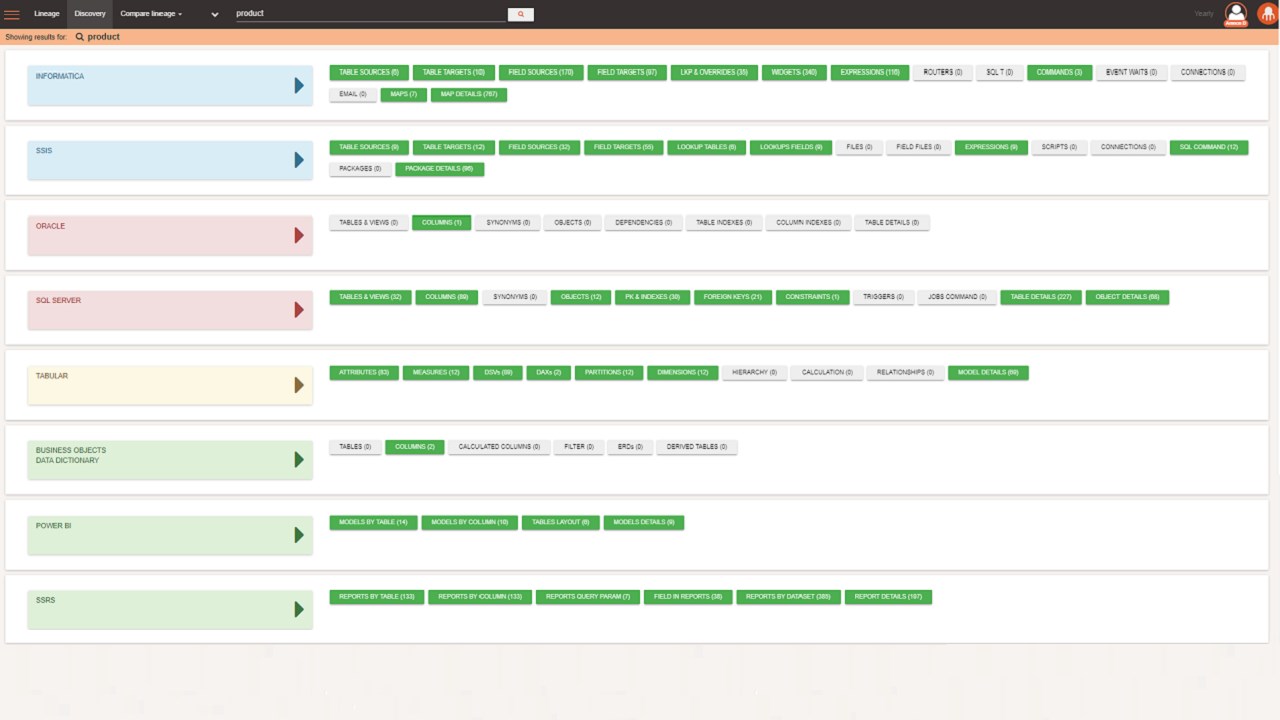The width and height of the screenshot is (1280, 720).
Task: Open the user profile avatar
Action: tap(1236, 14)
